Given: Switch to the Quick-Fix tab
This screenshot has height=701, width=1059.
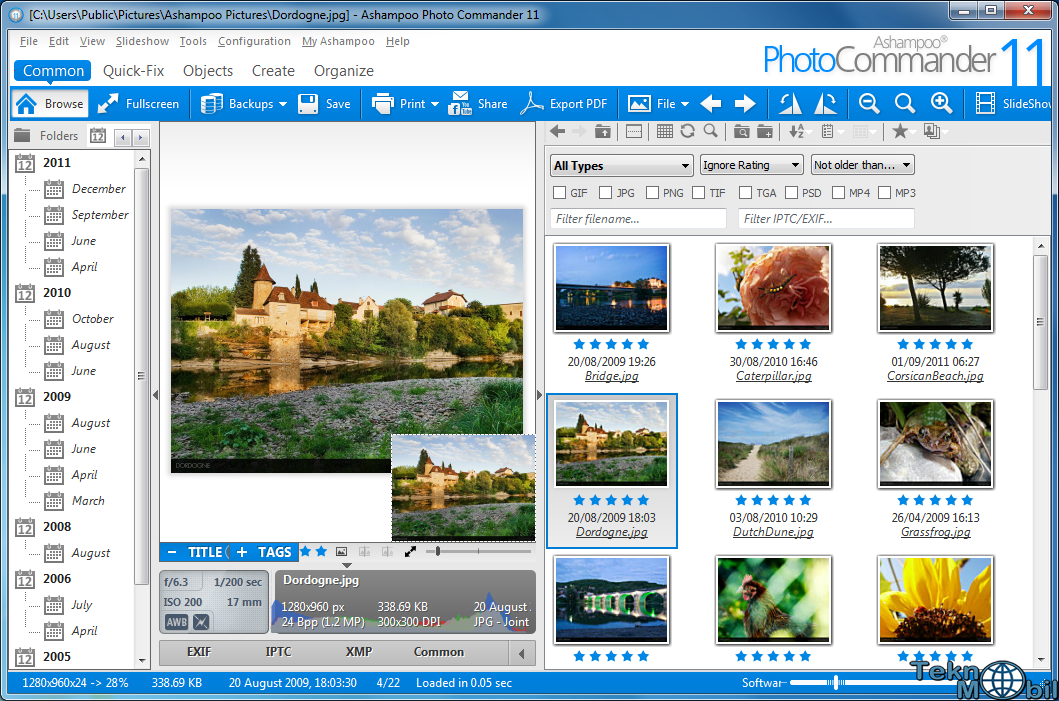Looking at the screenshot, I should [x=134, y=71].
